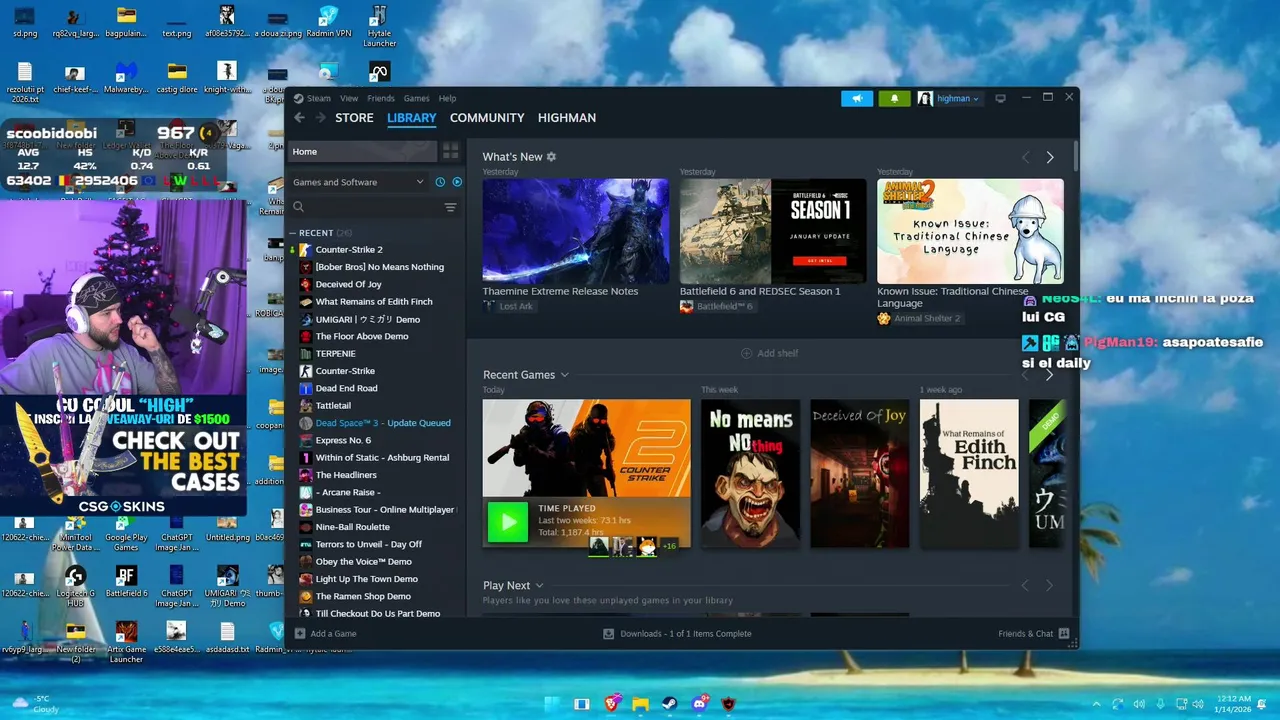Image resolution: width=1280 pixels, height=720 pixels.
Task: Open Thaemine Extreme Release Notes link
Action: [560, 291]
